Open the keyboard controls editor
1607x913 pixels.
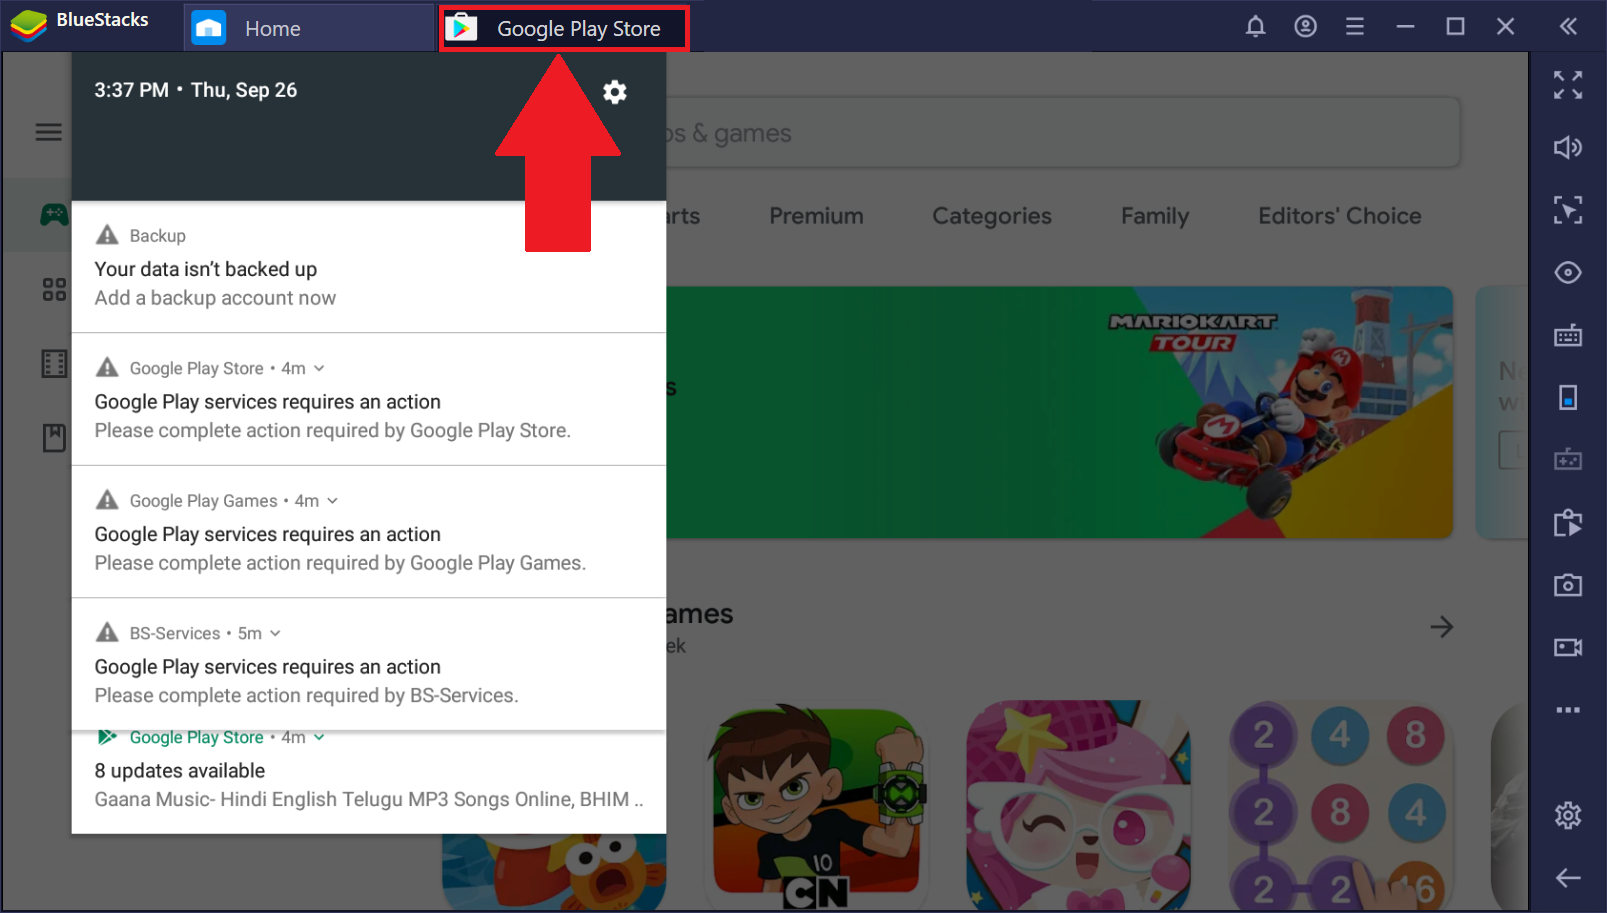click(x=1568, y=335)
